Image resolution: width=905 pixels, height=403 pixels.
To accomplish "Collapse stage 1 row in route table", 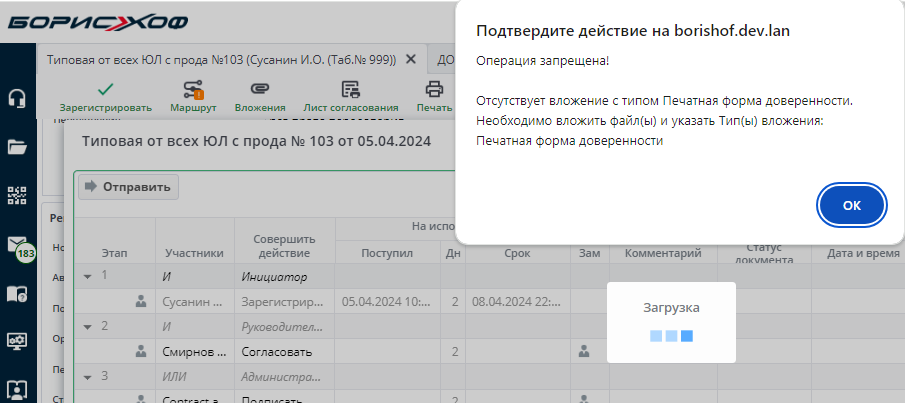I will (87, 275).
